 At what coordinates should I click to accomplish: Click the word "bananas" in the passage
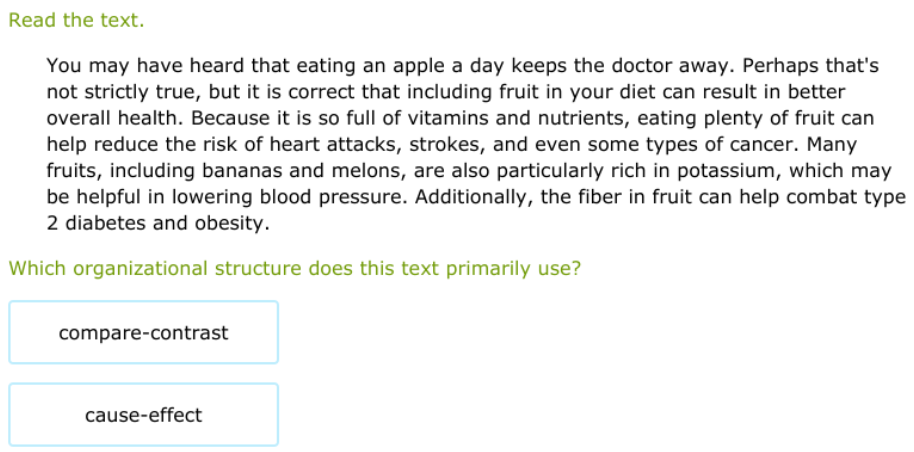221,170
